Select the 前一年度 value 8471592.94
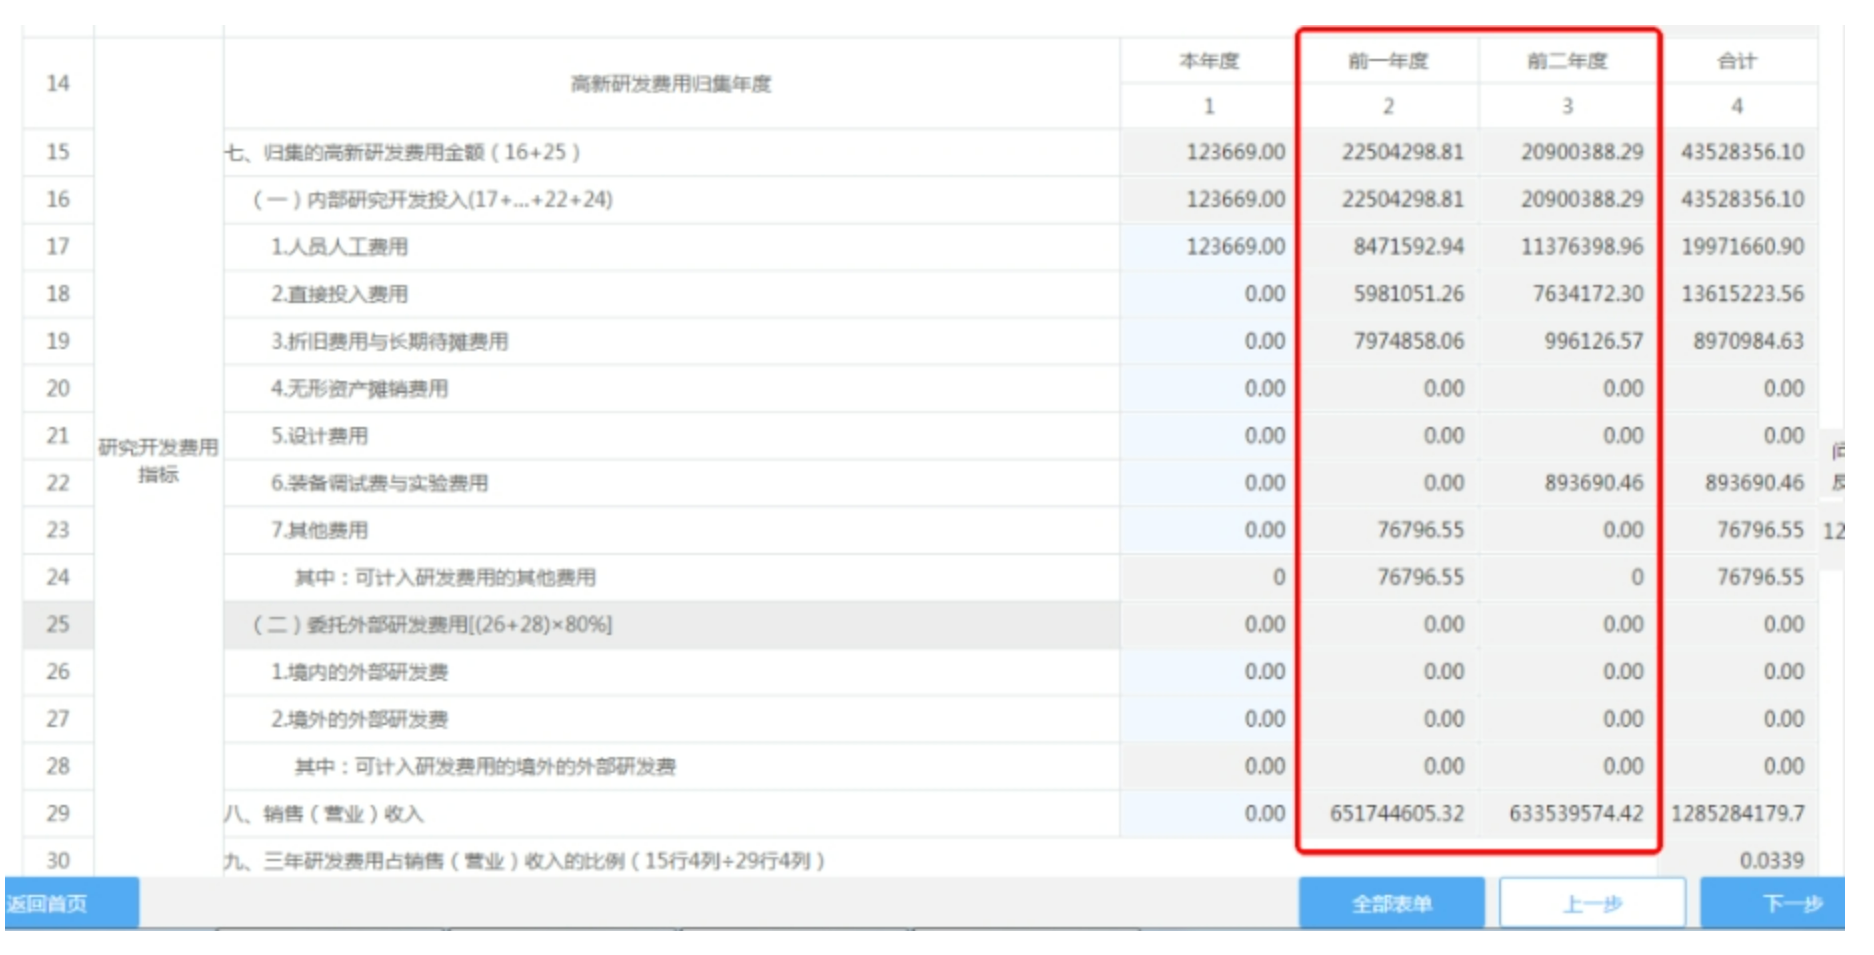The image size is (1874, 955). click(1408, 246)
